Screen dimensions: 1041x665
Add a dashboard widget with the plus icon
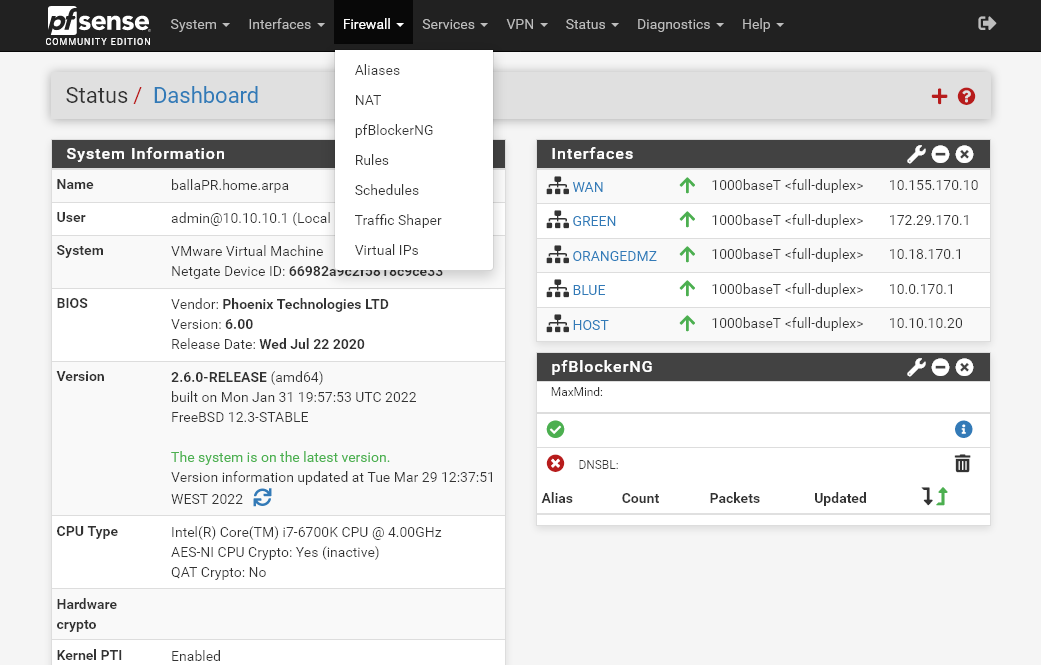coord(939,96)
